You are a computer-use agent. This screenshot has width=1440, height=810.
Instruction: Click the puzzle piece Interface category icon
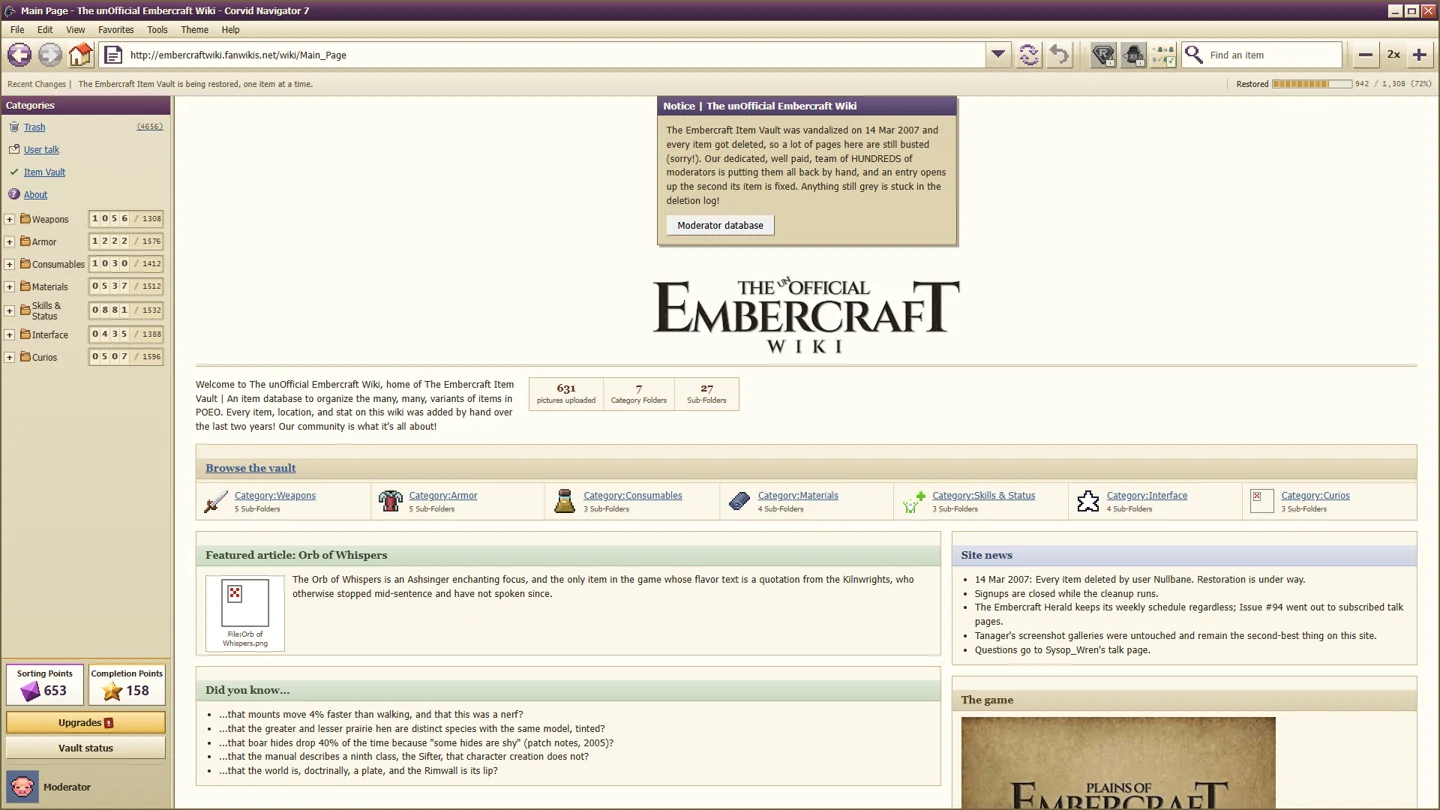point(1088,501)
